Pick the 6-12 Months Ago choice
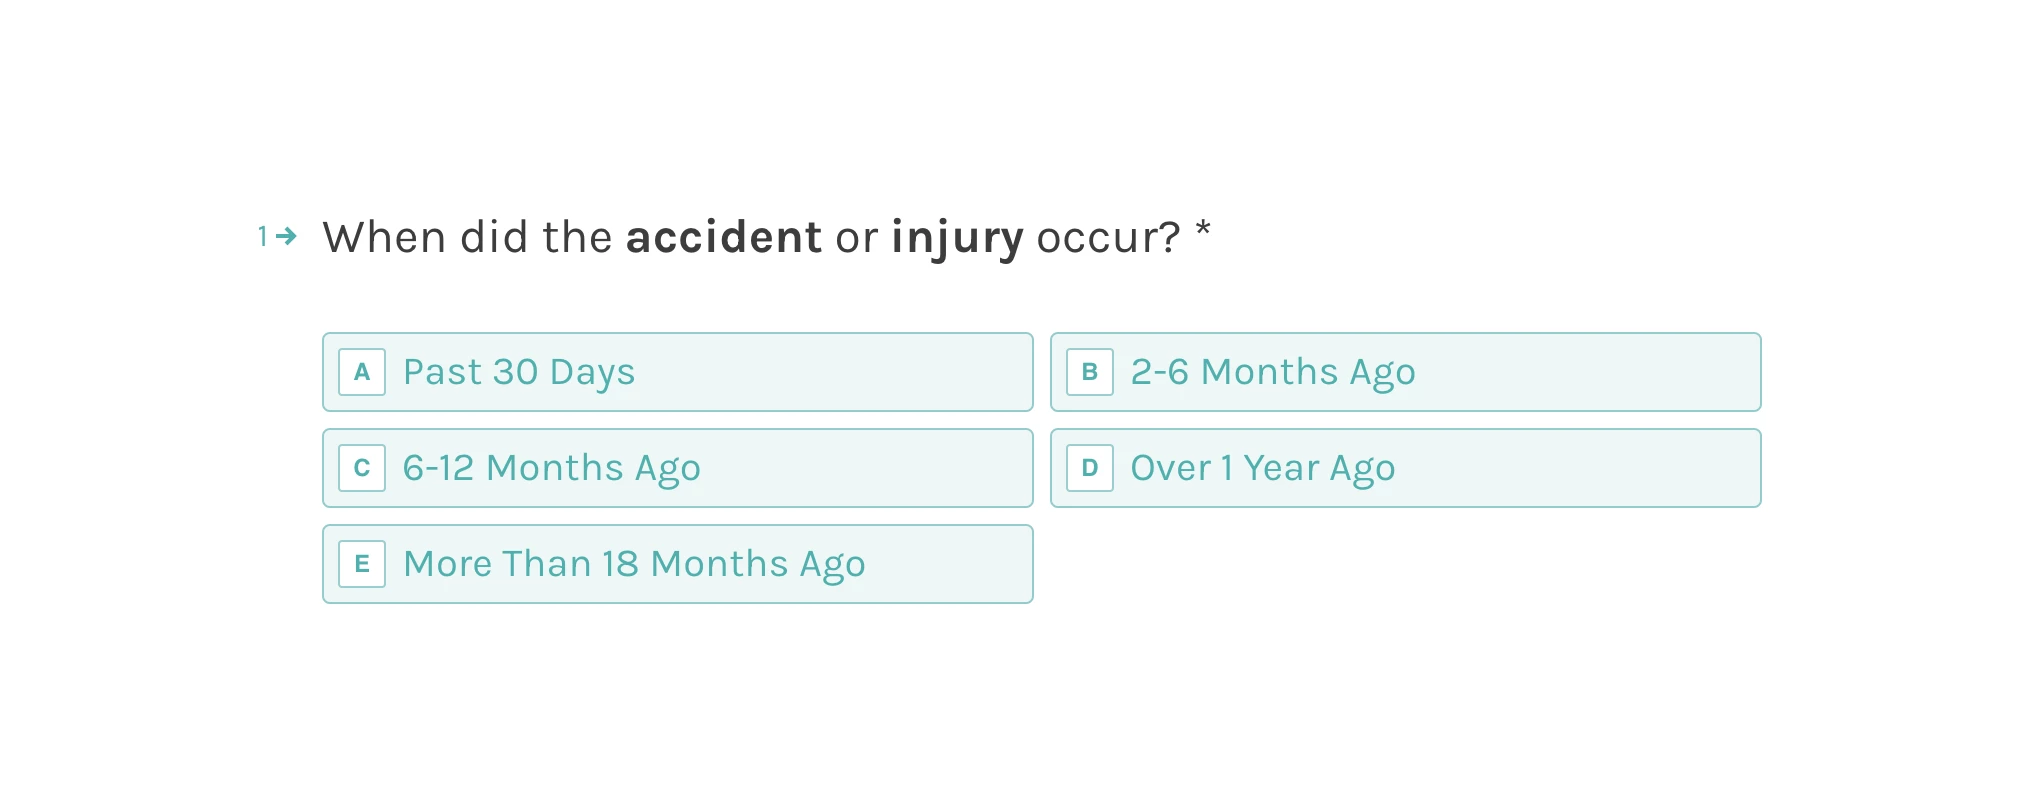2026x804 pixels. [678, 468]
